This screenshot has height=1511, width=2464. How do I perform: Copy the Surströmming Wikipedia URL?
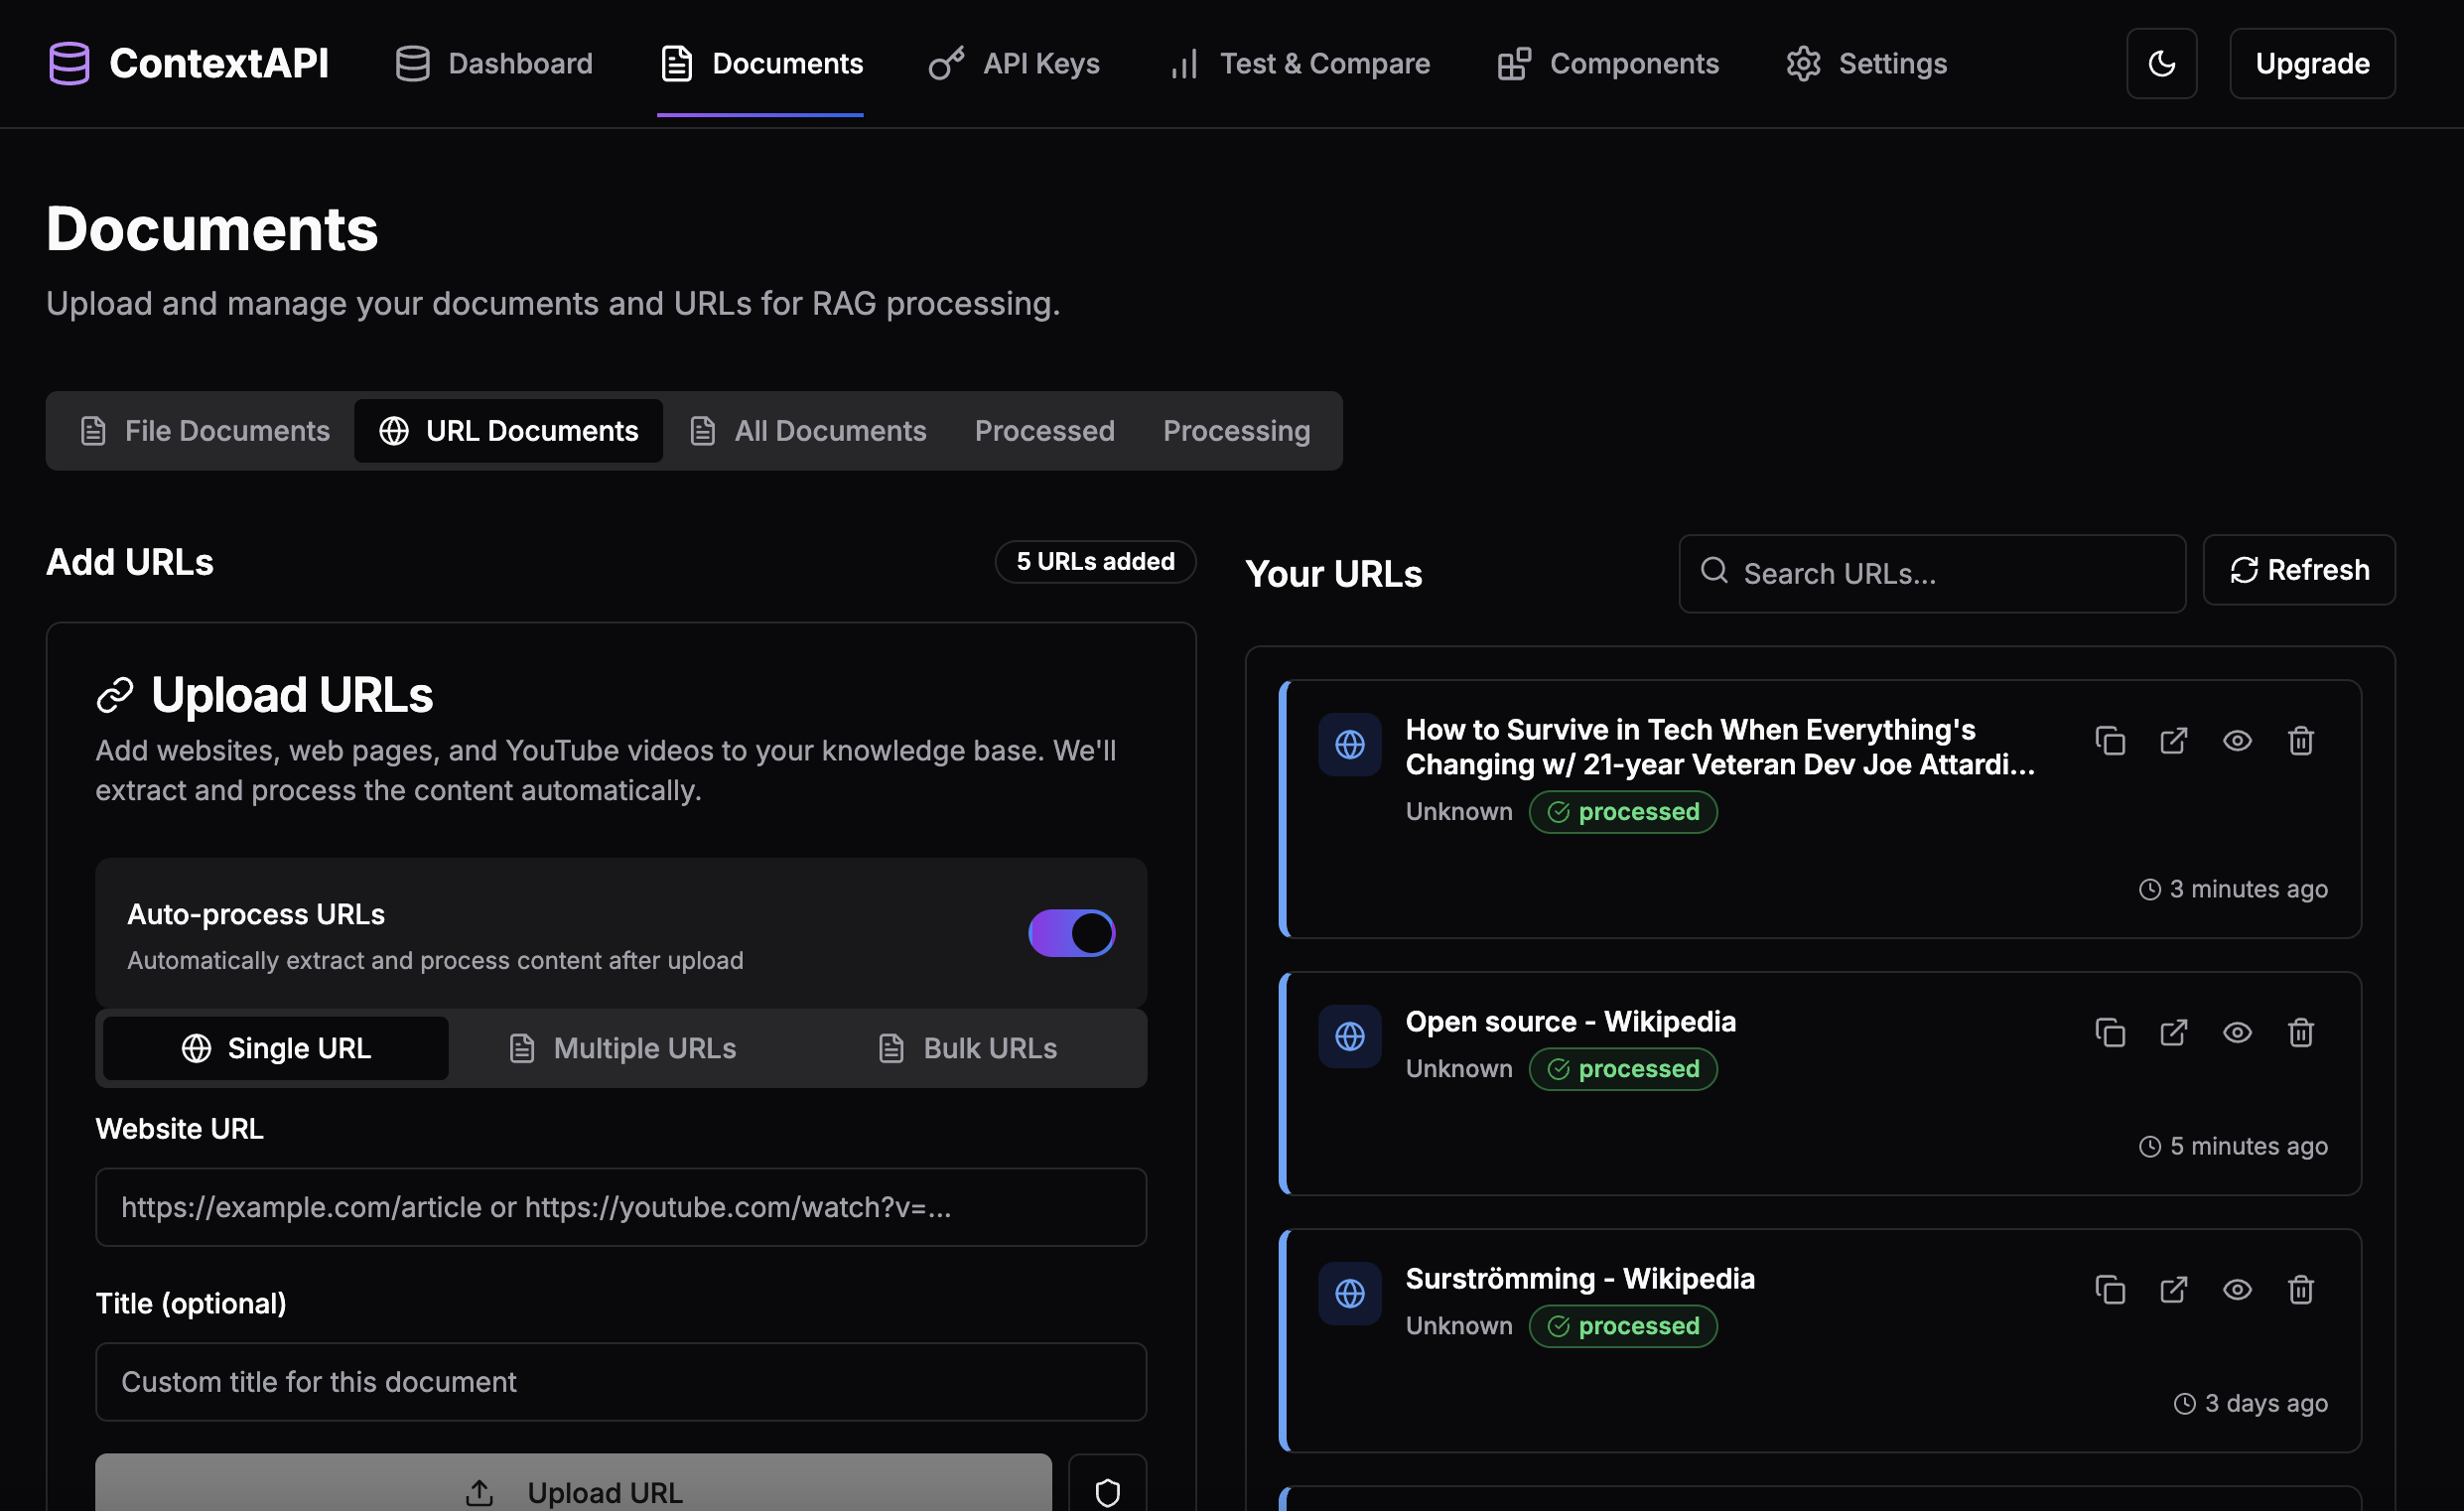click(2109, 1289)
